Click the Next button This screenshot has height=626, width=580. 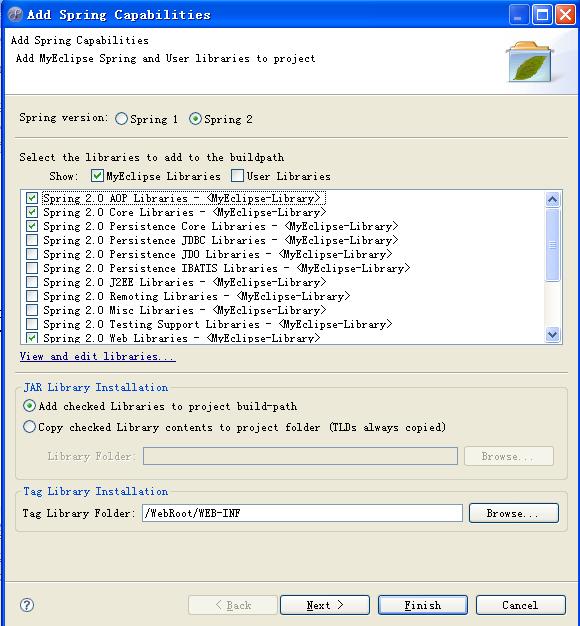tap(325, 605)
